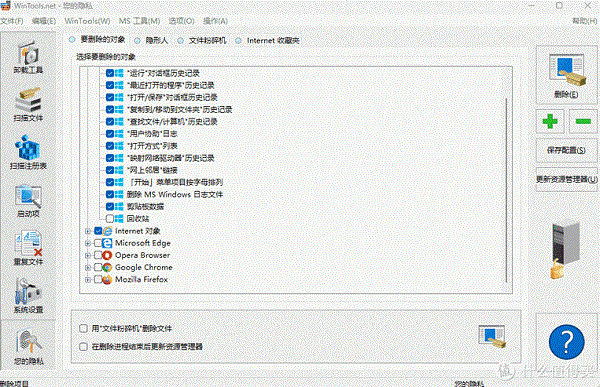Click the 更新资源管理器(U) button
The height and width of the screenshot is (387, 600).
pyautogui.click(x=566, y=179)
